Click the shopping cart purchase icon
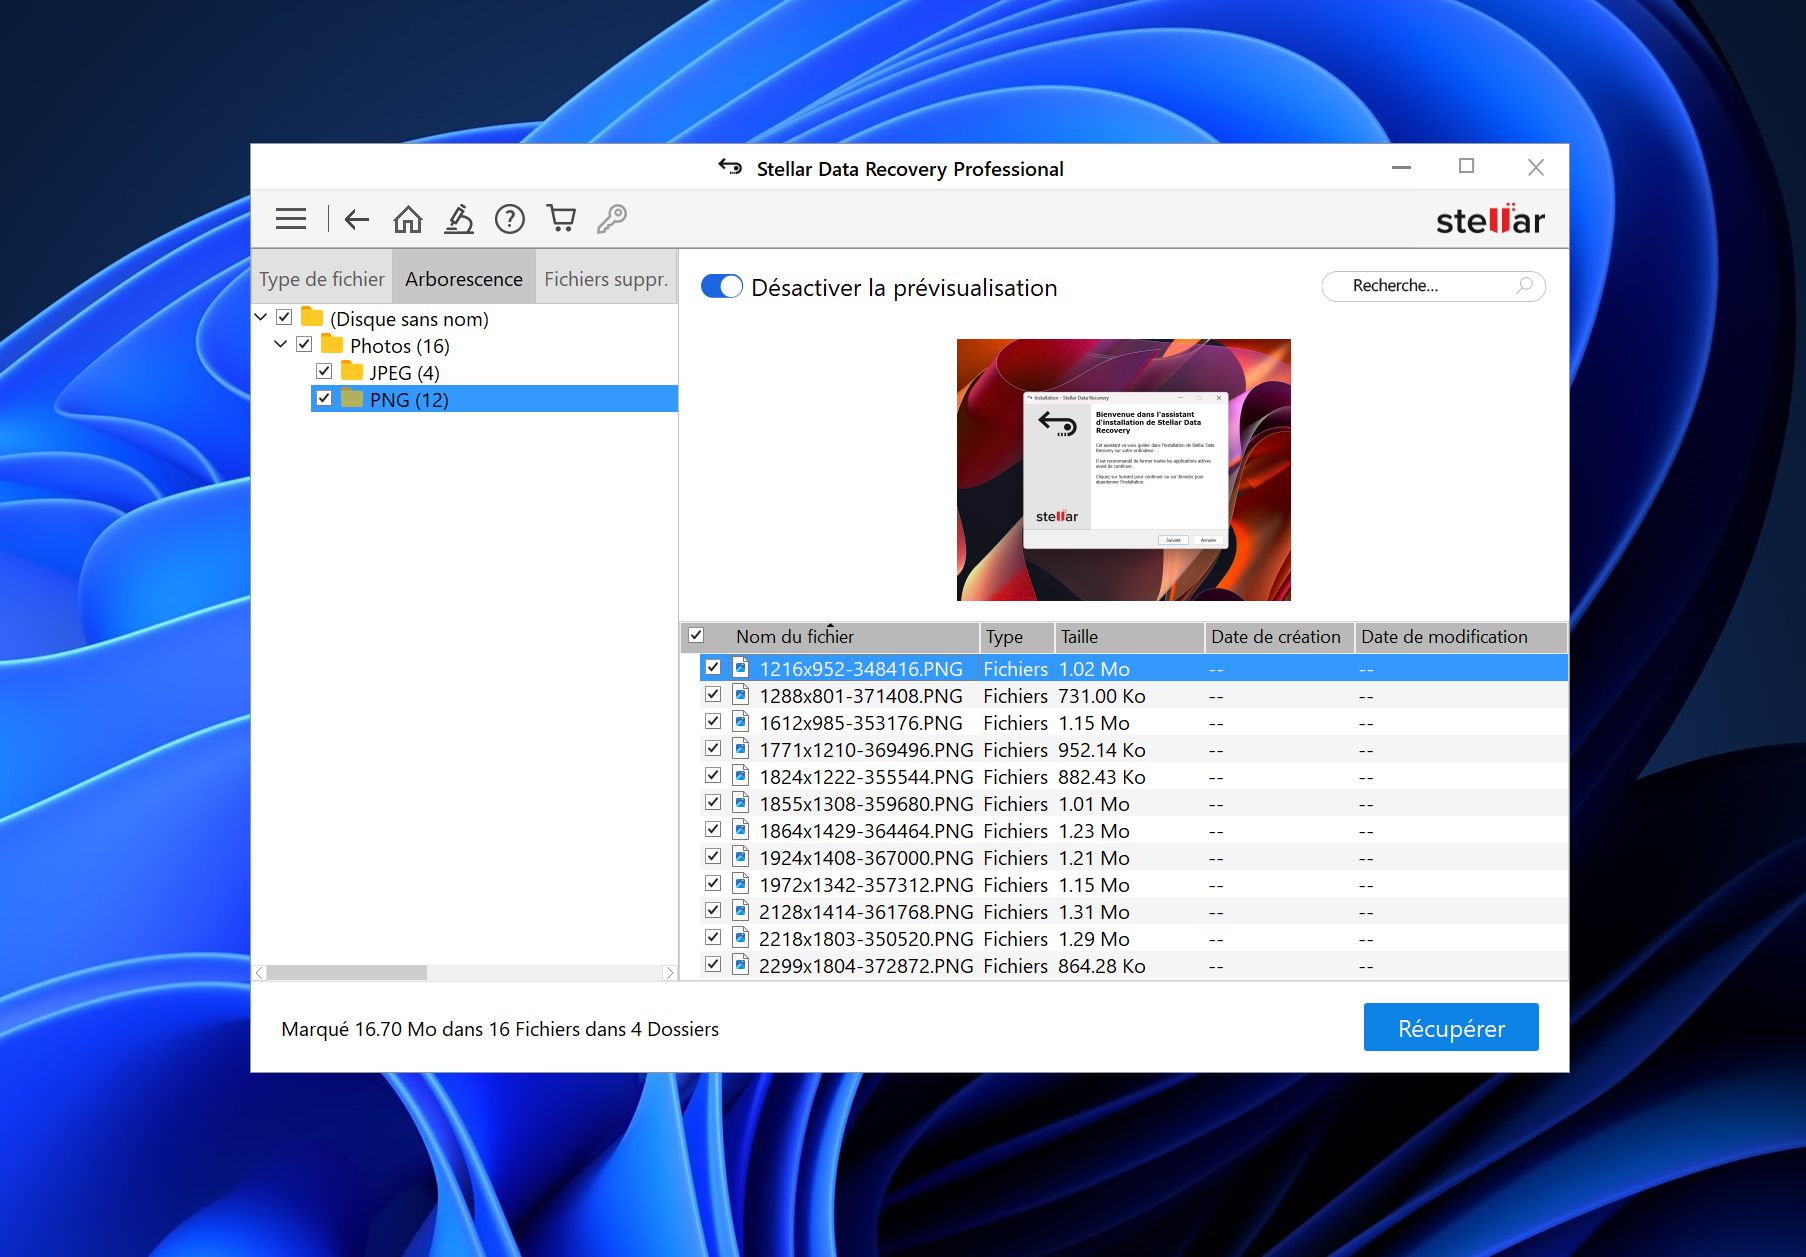 (x=561, y=219)
